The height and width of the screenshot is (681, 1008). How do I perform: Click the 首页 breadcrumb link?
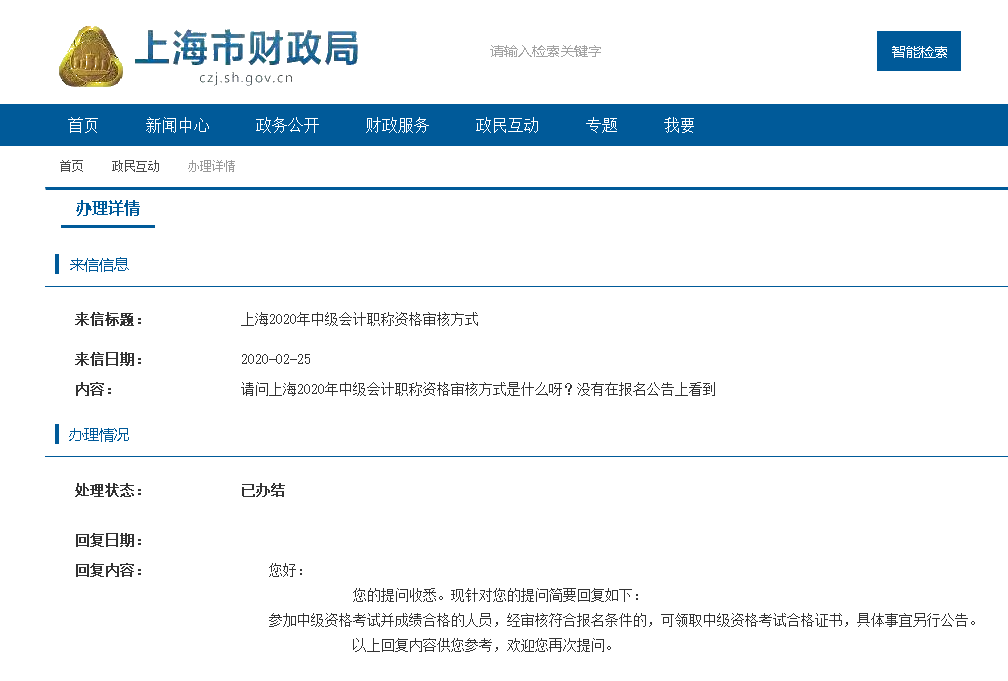pyautogui.click(x=70, y=165)
